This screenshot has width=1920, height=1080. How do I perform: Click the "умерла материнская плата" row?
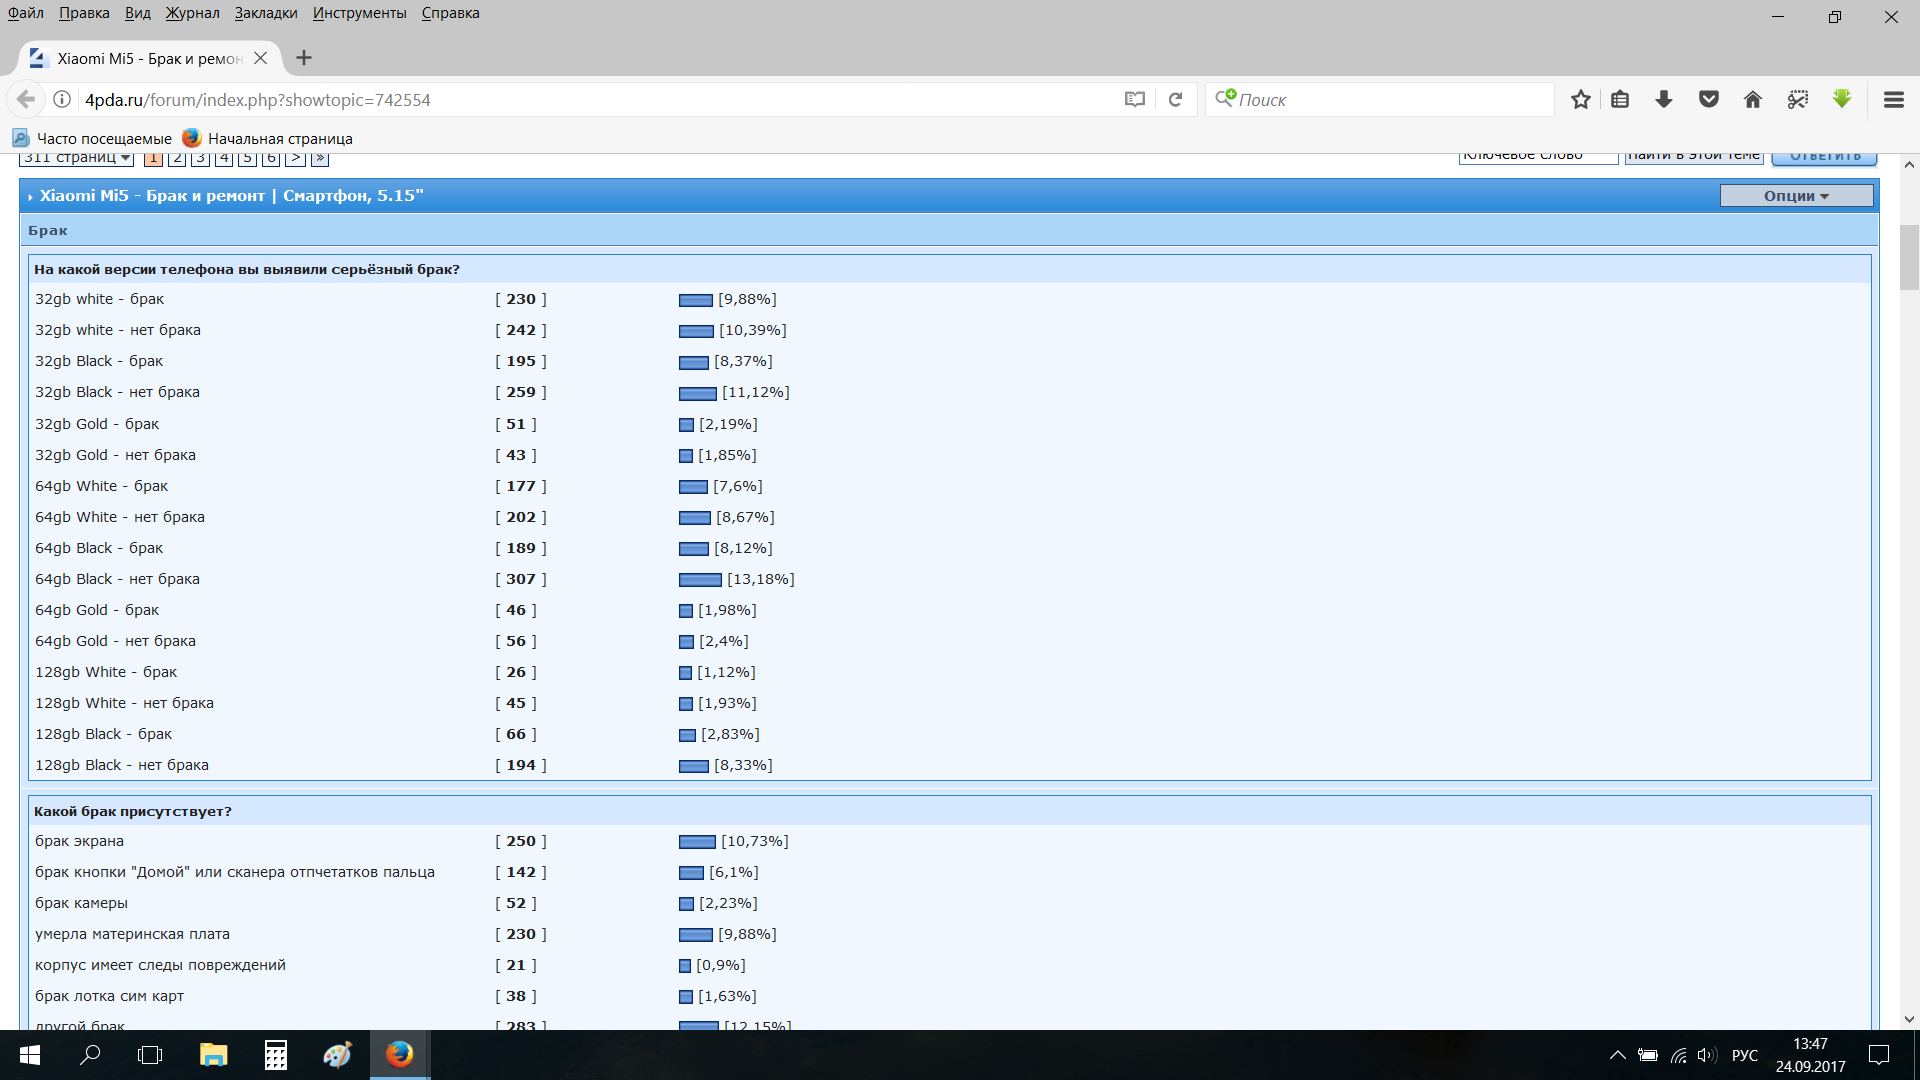950,934
